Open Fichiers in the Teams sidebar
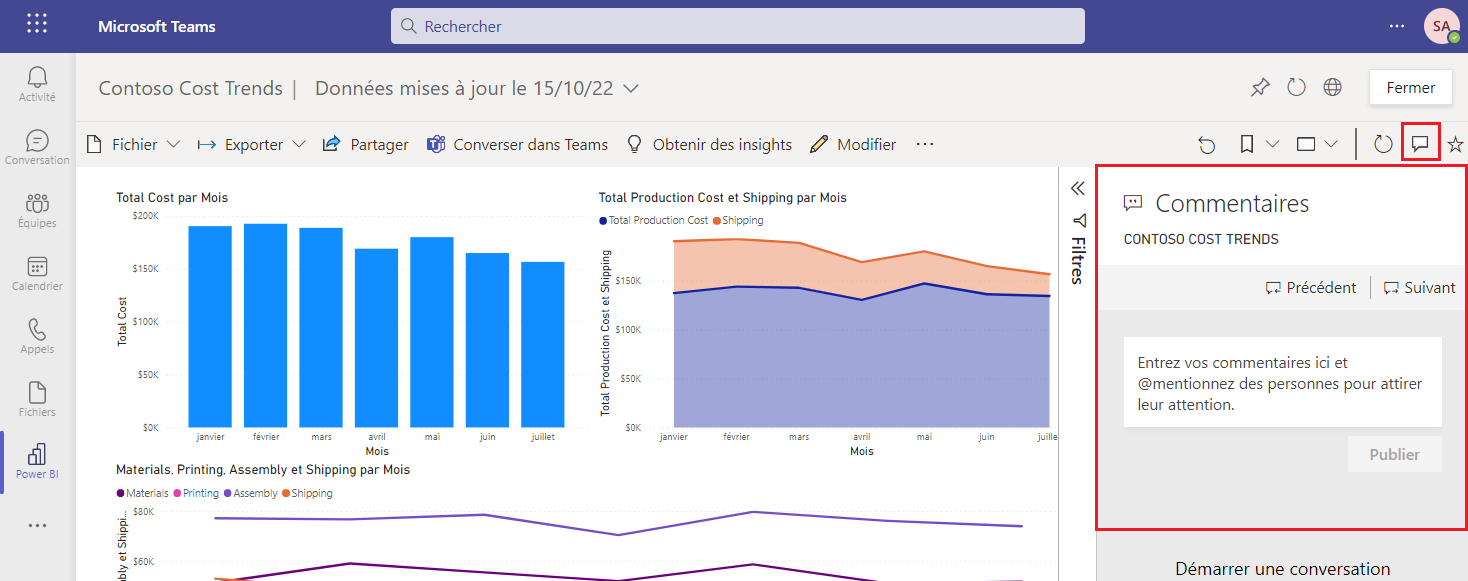 point(37,399)
